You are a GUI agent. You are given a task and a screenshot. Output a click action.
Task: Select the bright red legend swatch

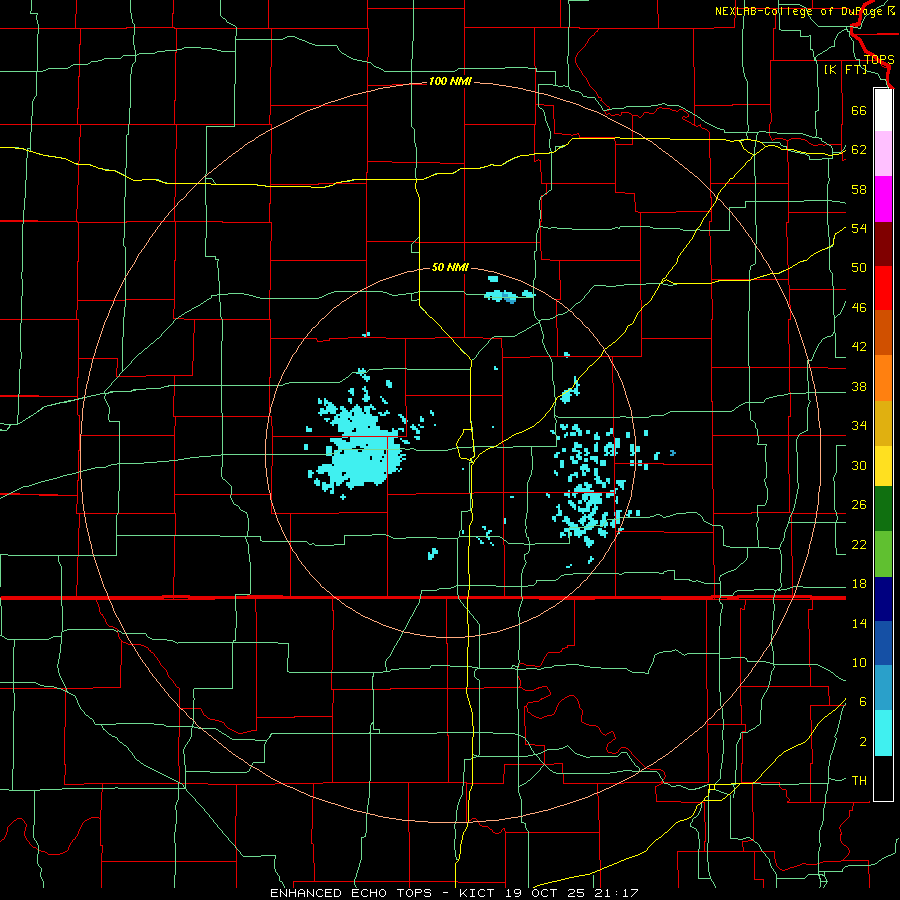[x=883, y=288]
